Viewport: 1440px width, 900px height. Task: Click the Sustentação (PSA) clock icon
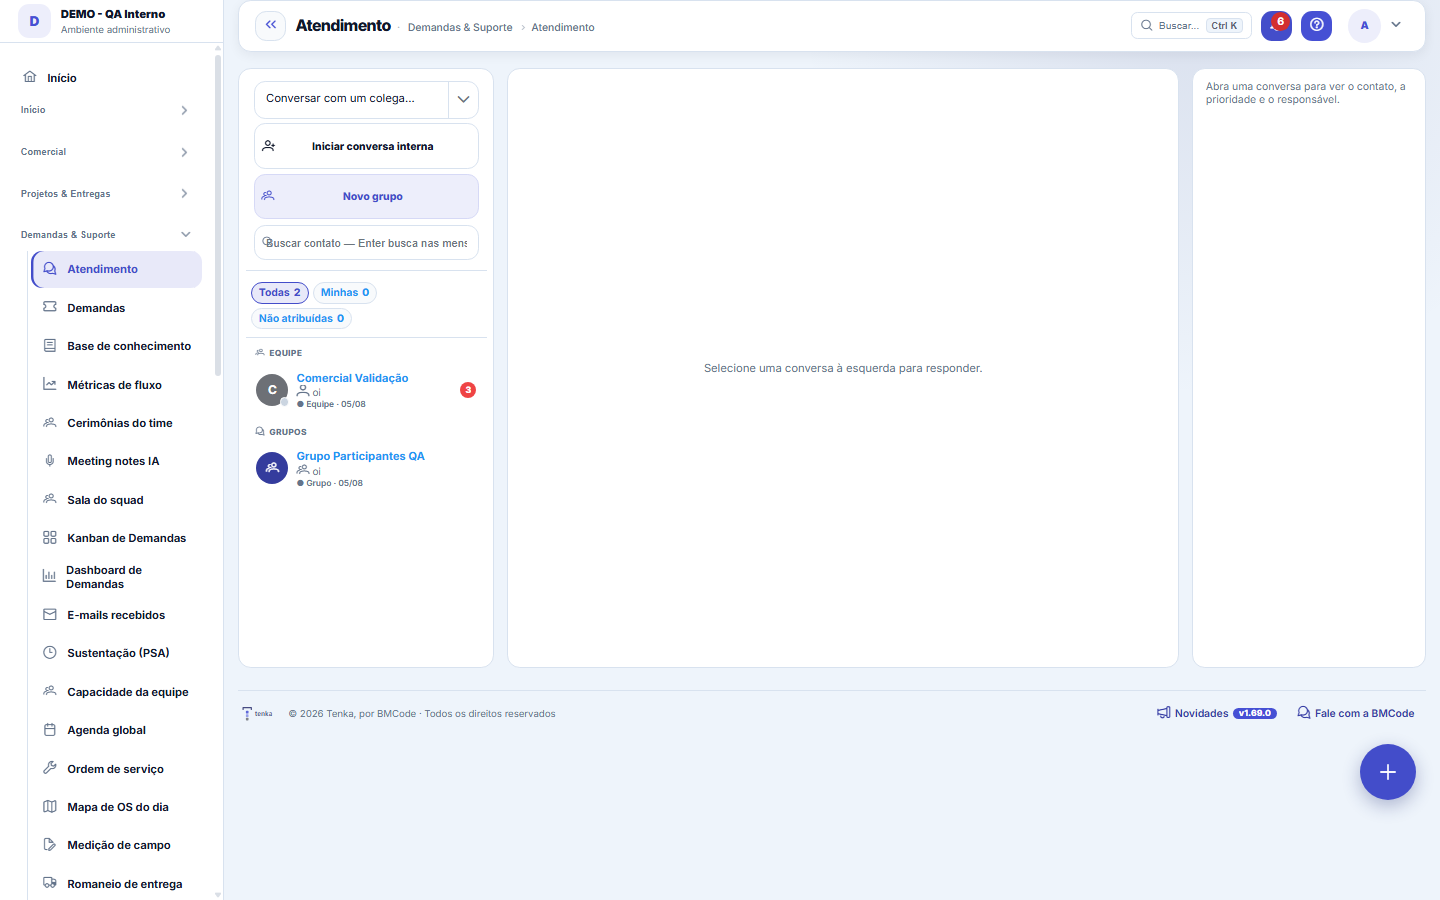click(50, 653)
